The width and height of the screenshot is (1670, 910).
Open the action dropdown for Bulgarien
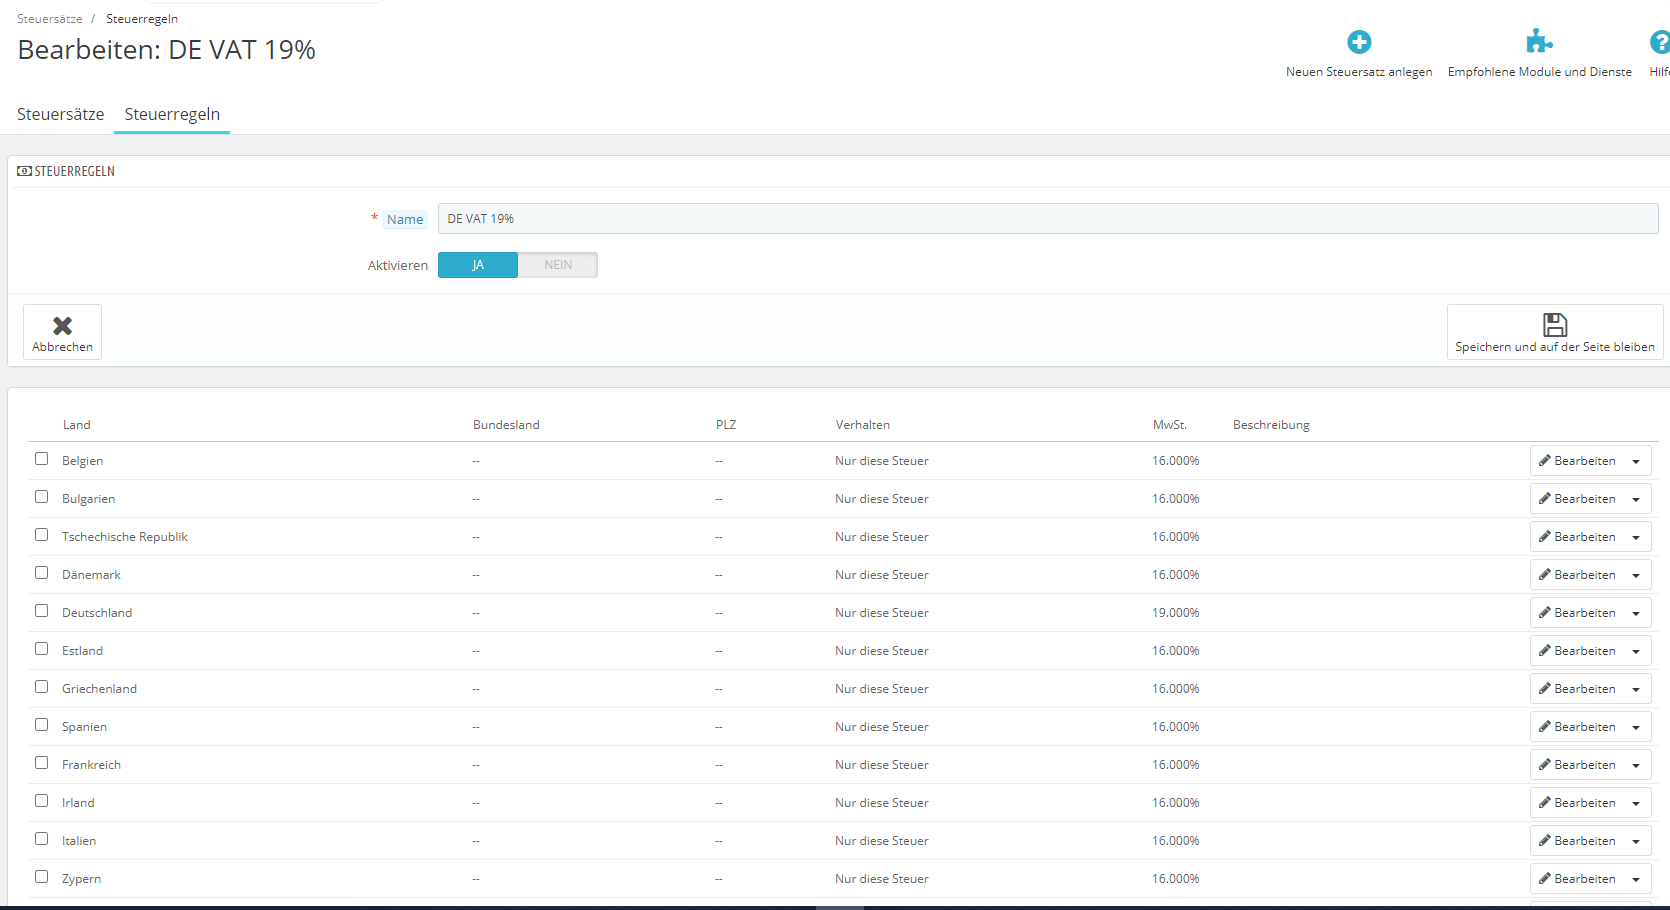(1636, 499)
